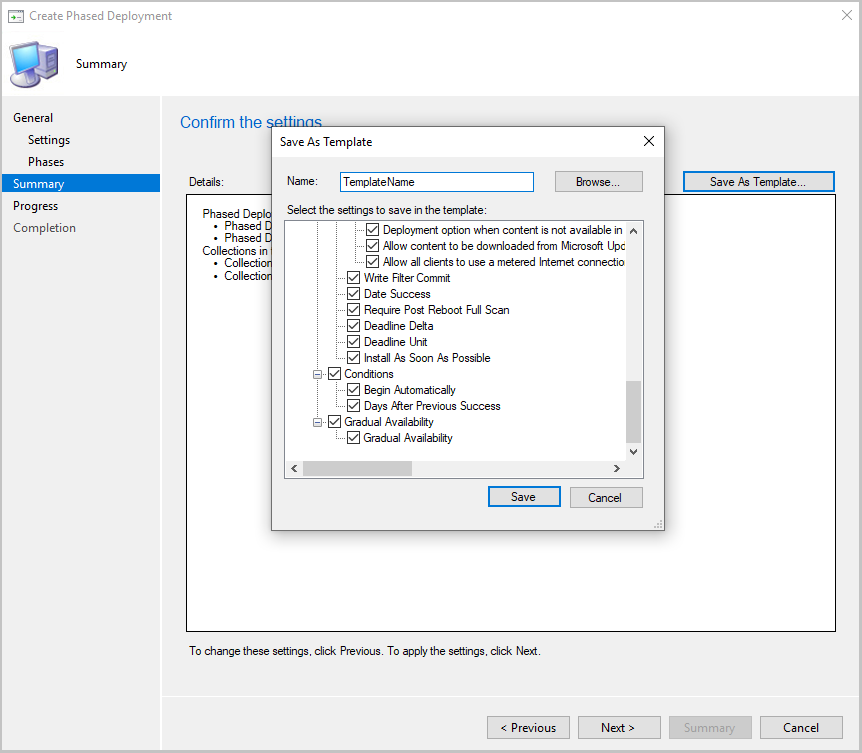The height and width of the screenshot is (753, 862).
Task: Click the < Previous button
Action: (528, 728)
